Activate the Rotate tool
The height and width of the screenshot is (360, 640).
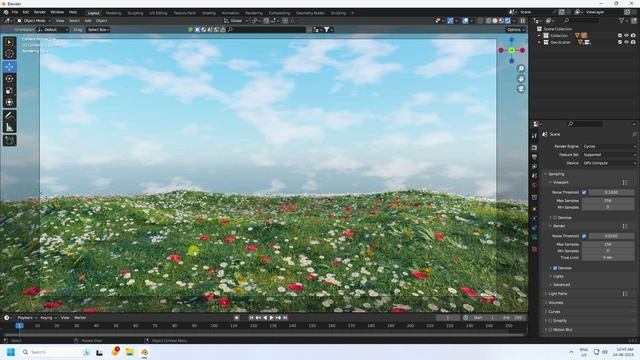[x=9, y=79]
